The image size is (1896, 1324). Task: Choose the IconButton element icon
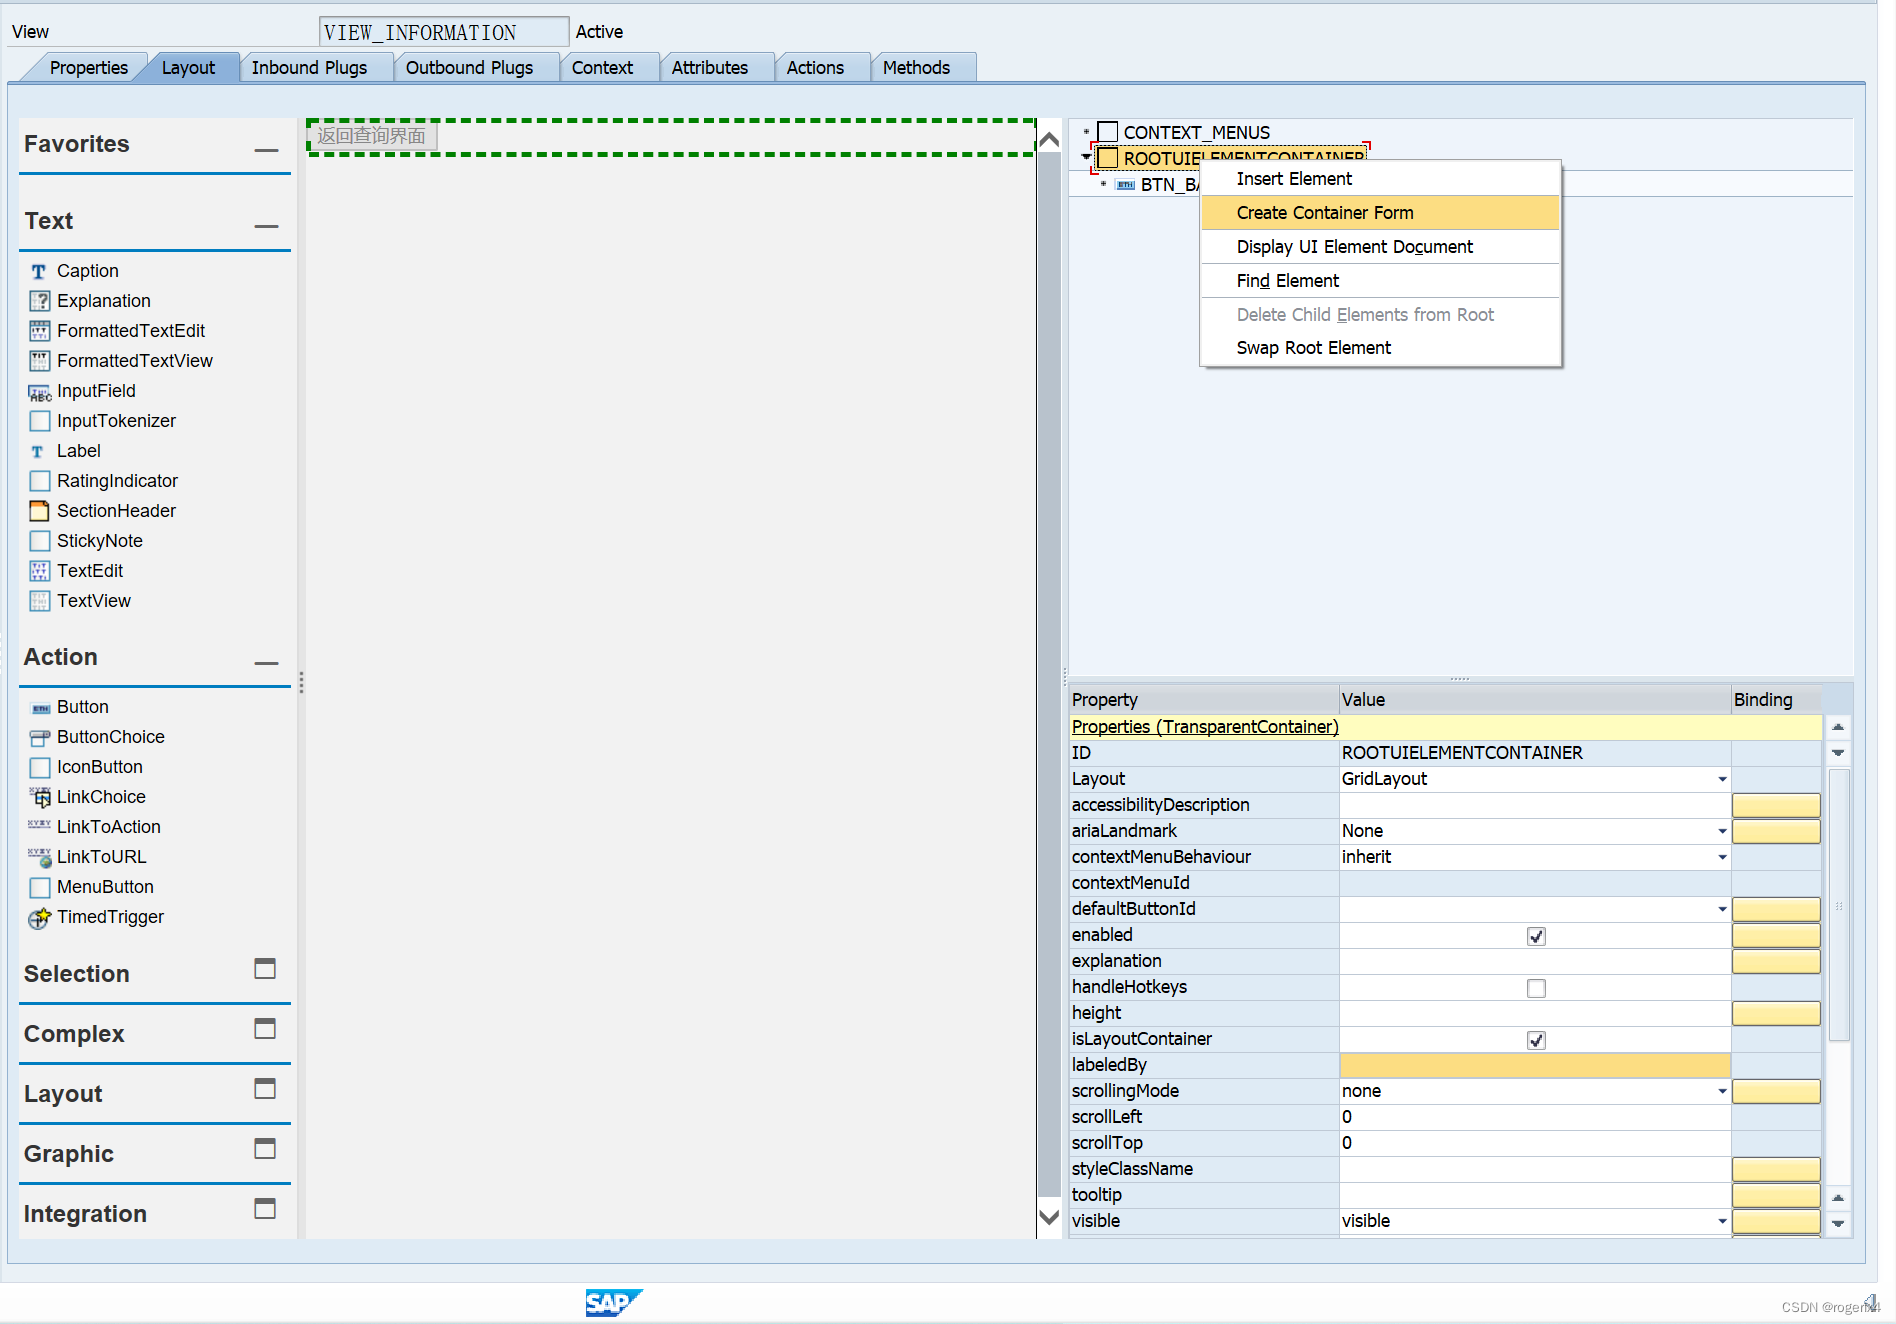point(39,767)
